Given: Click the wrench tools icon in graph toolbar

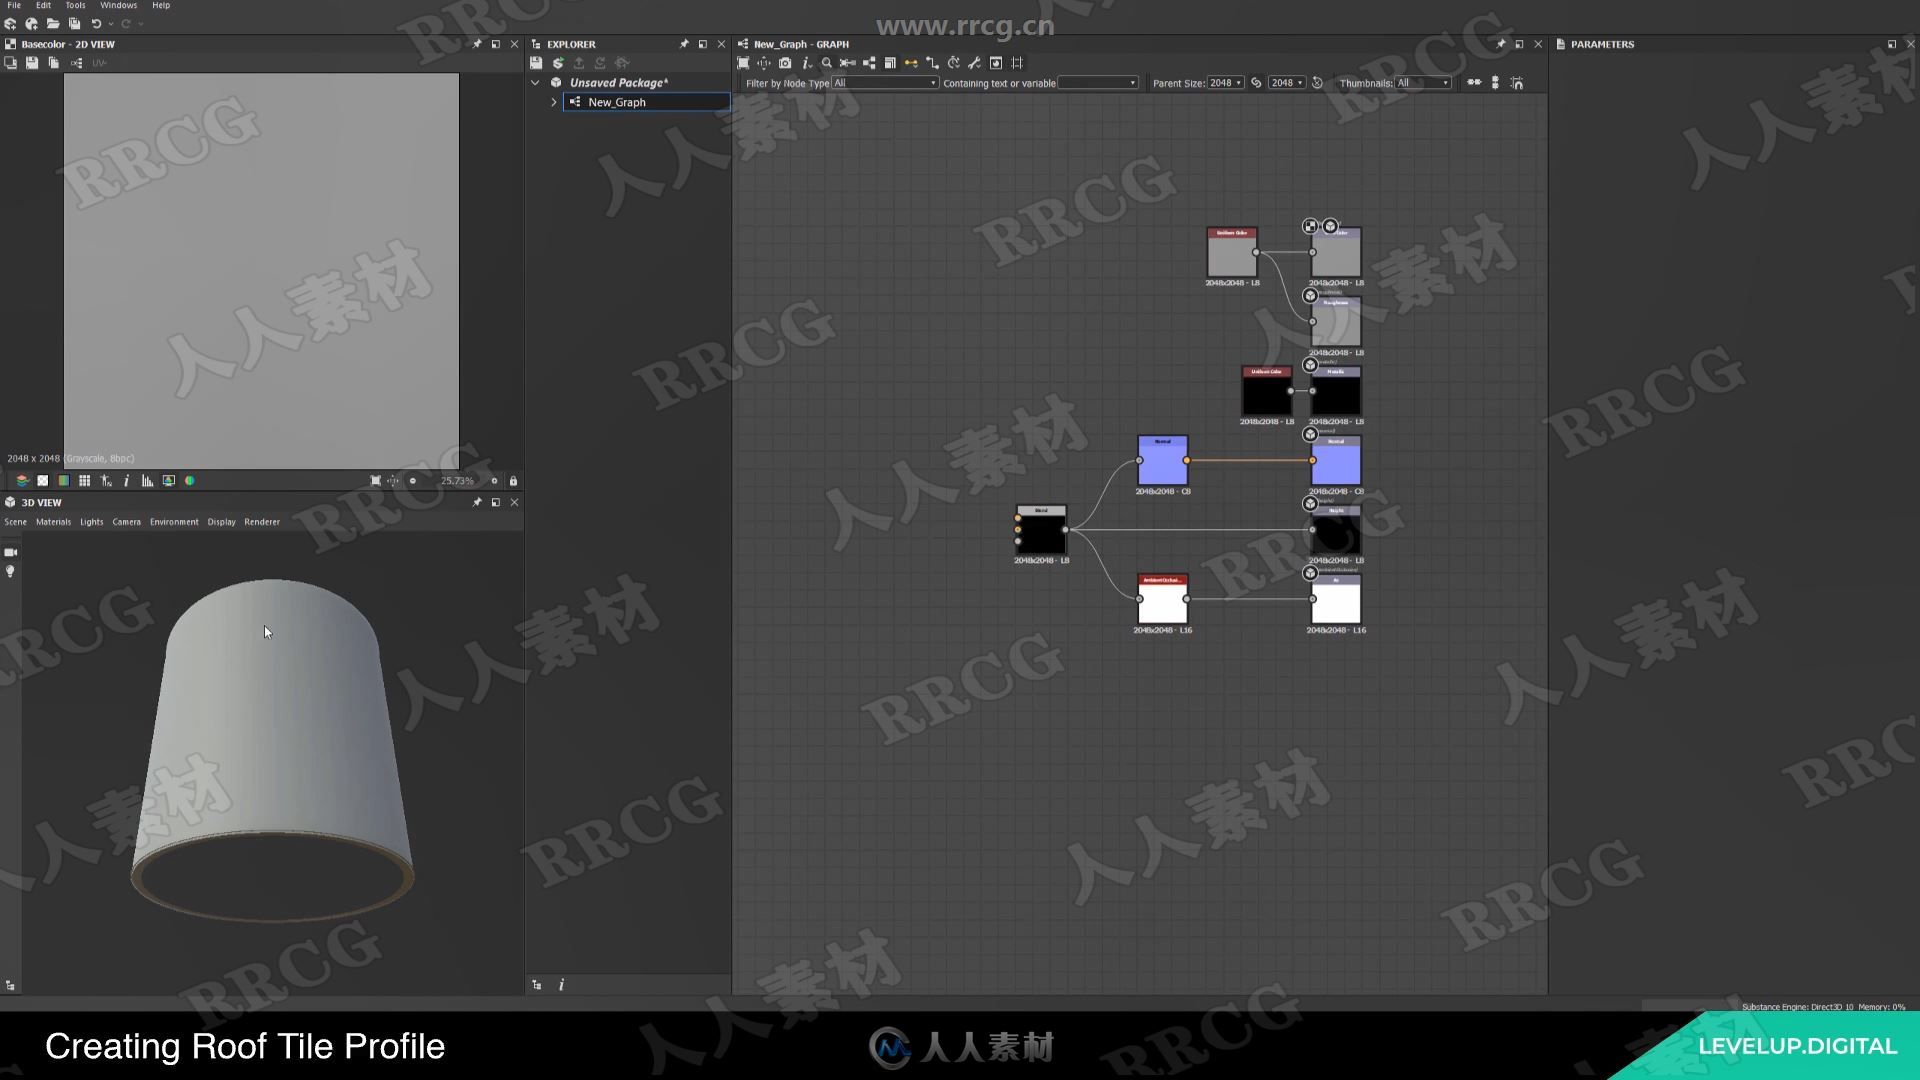Looking at the screenshot, I should 974,63.
